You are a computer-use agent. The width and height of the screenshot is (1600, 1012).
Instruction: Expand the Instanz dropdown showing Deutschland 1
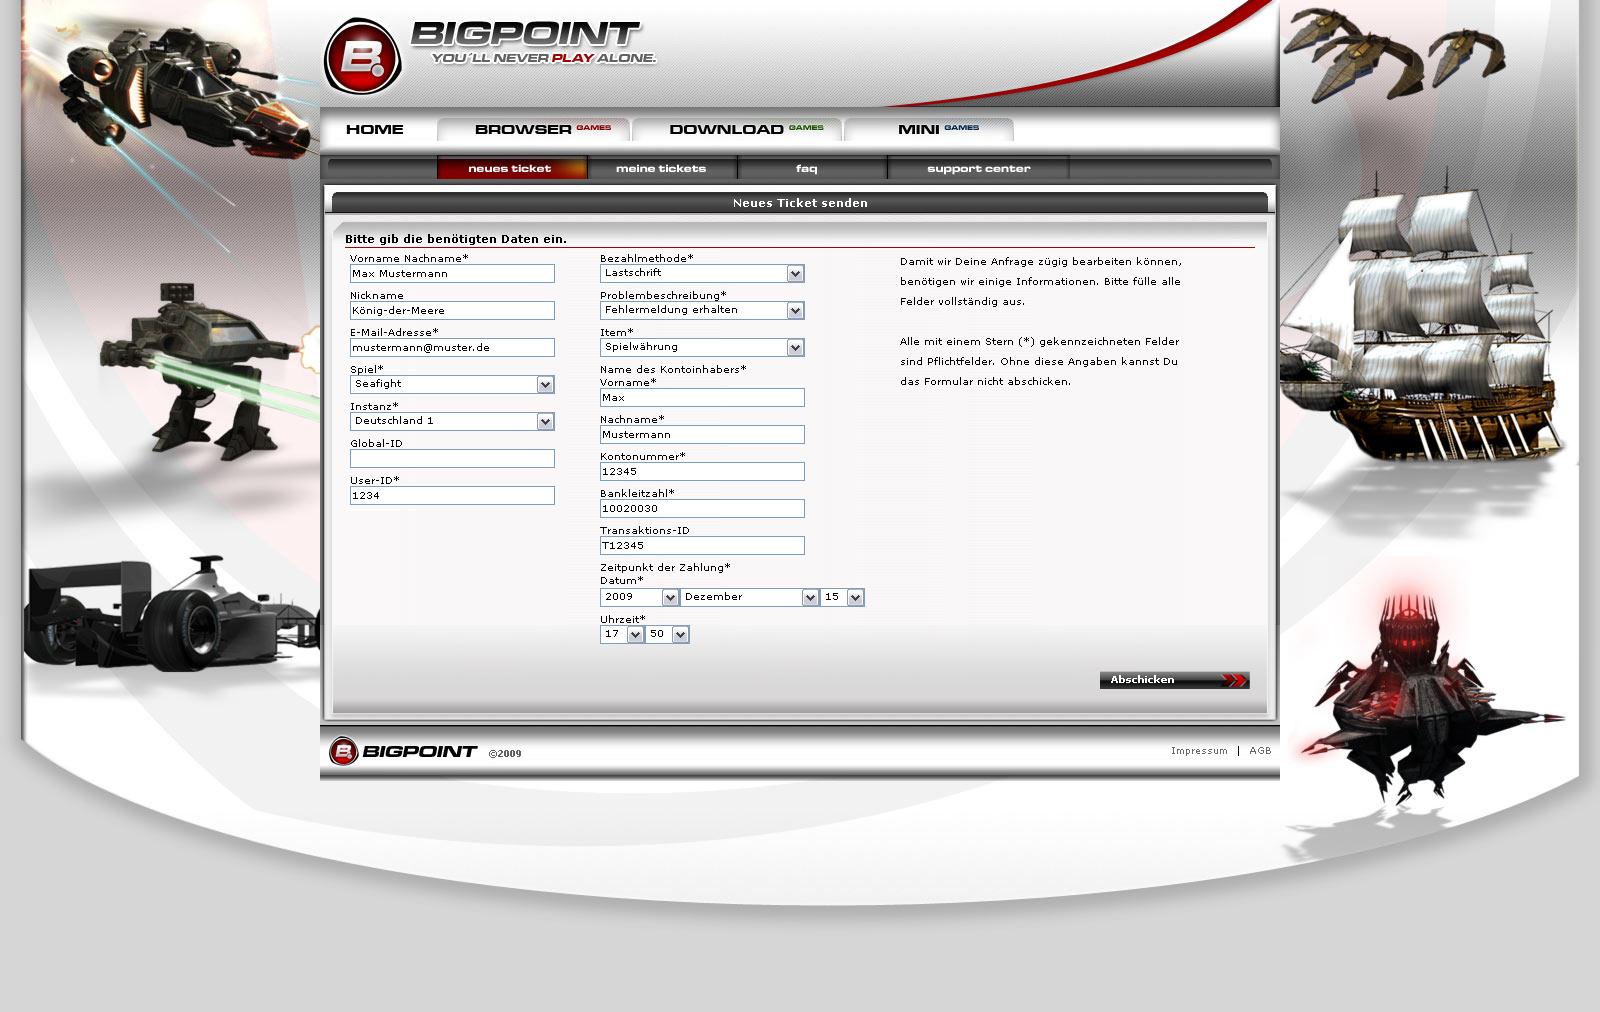452,421
